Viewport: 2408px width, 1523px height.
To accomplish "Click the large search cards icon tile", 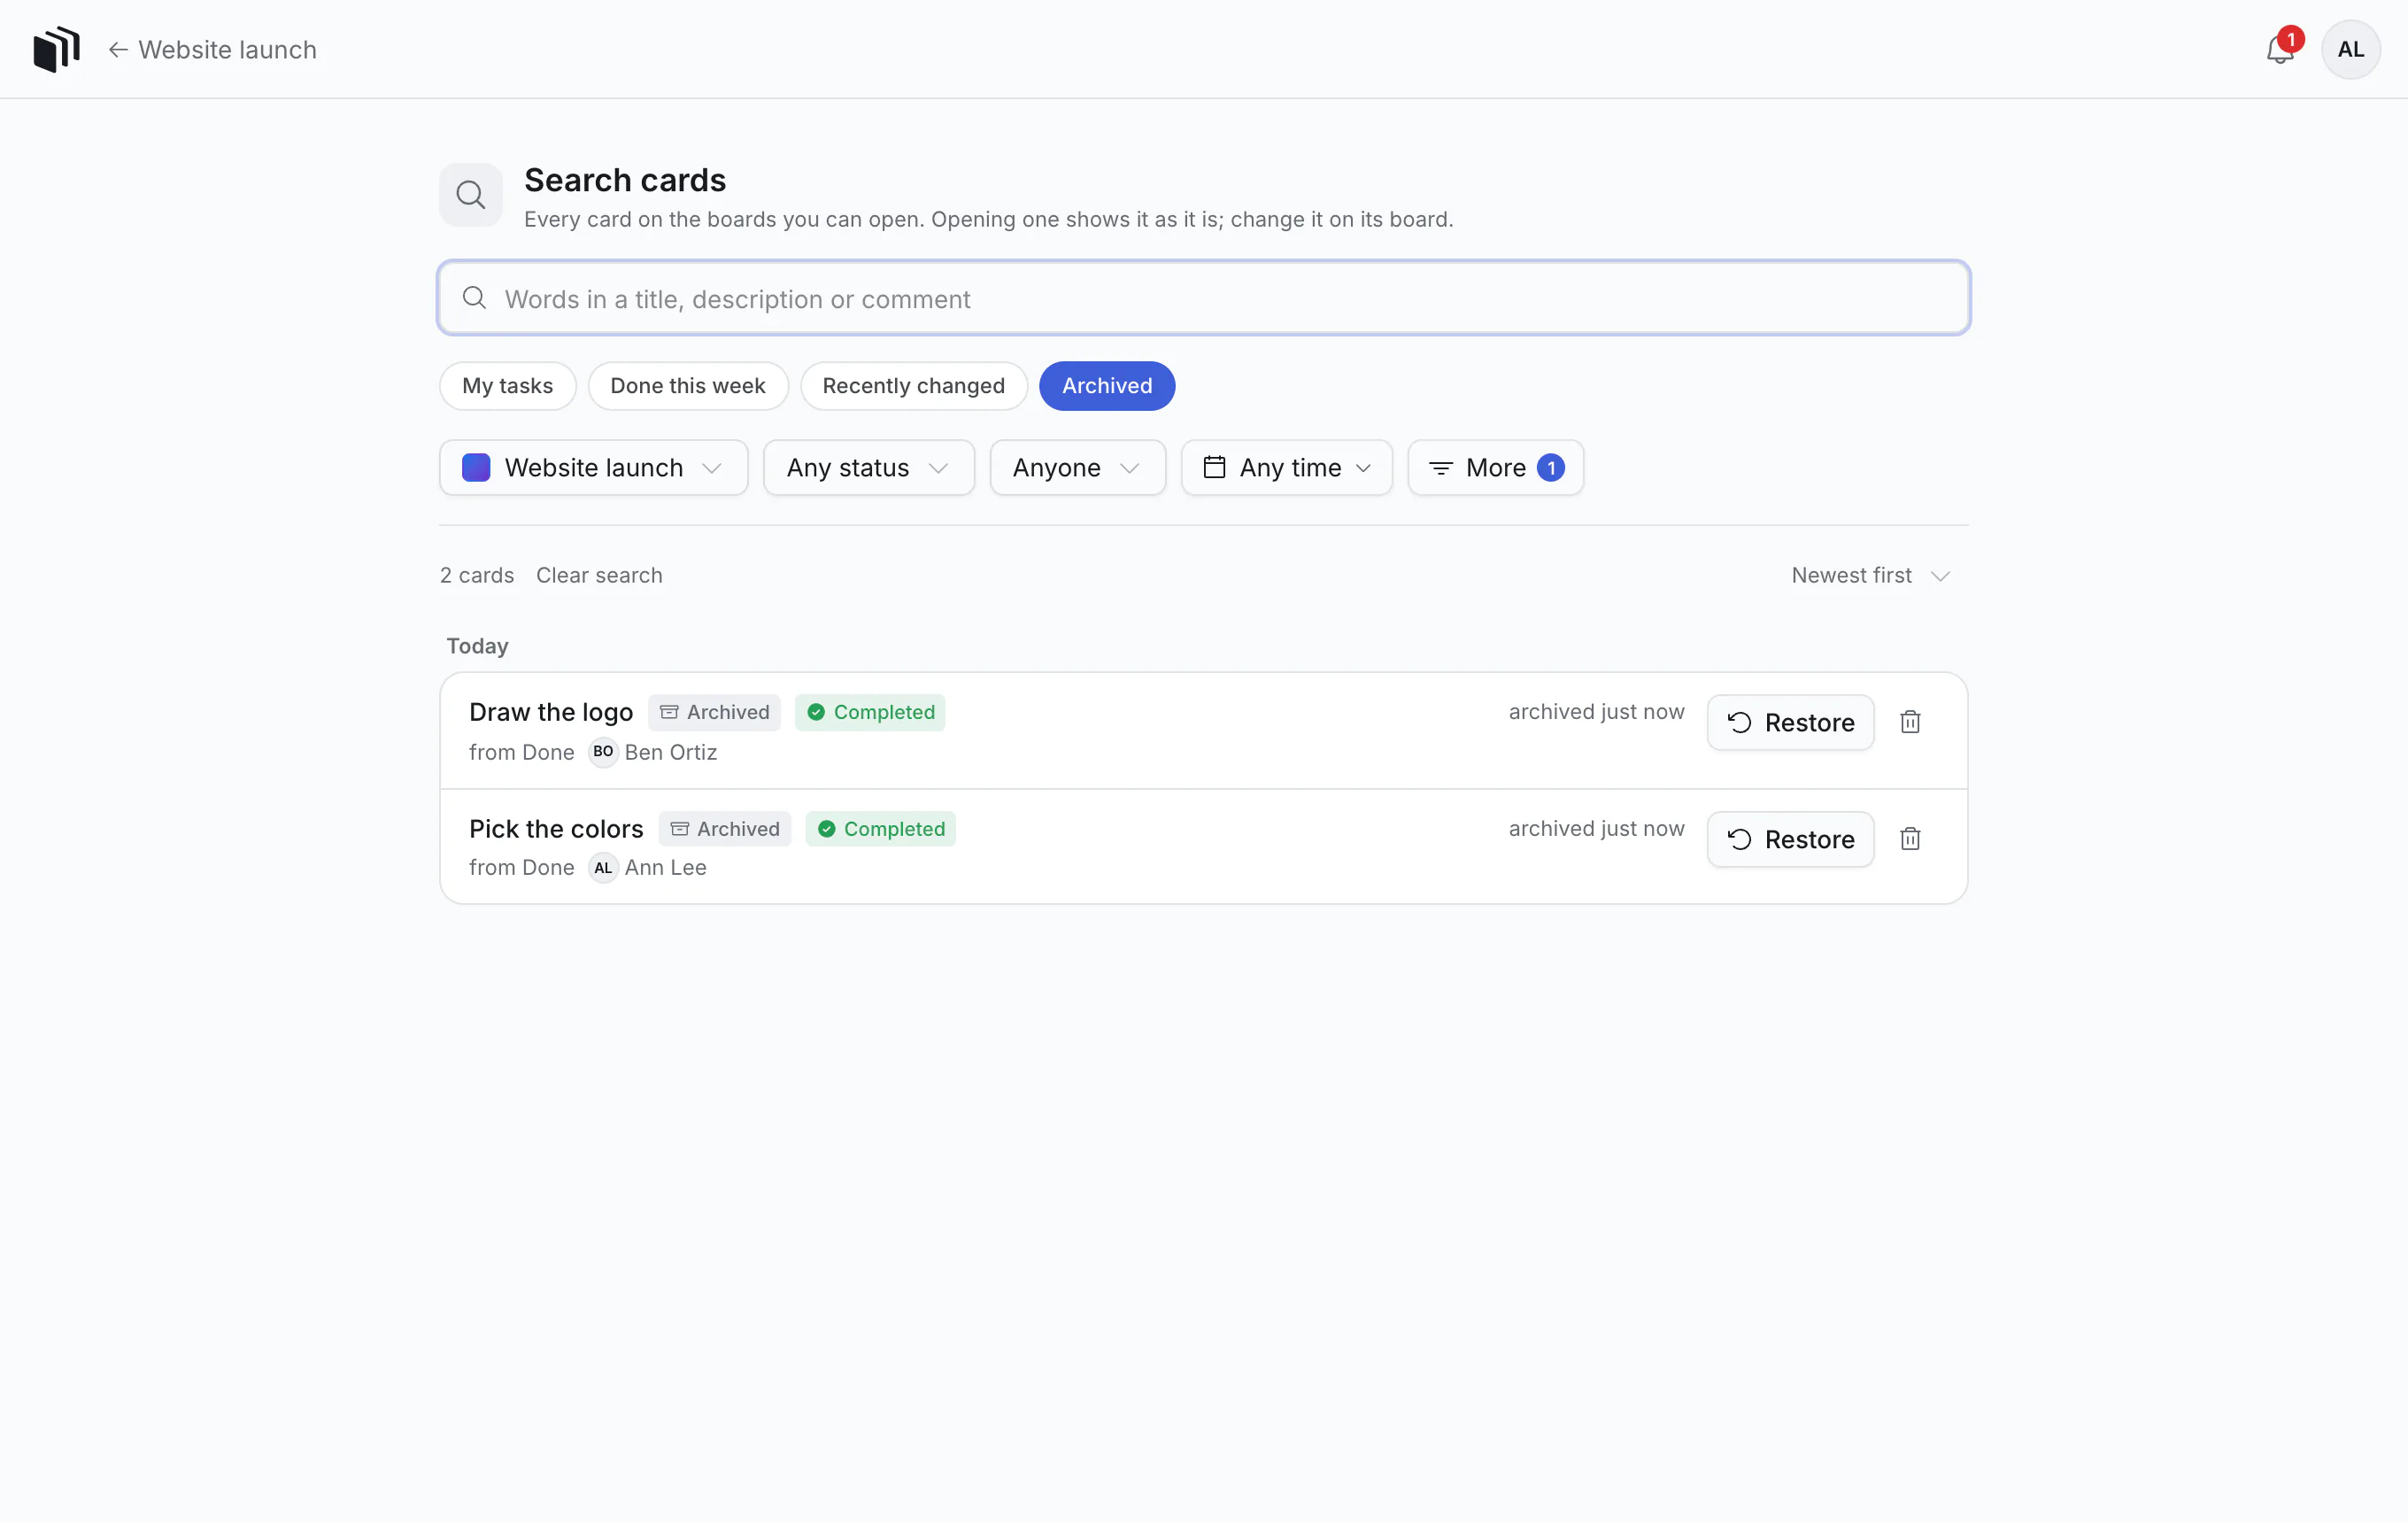I will pos(470,194).
